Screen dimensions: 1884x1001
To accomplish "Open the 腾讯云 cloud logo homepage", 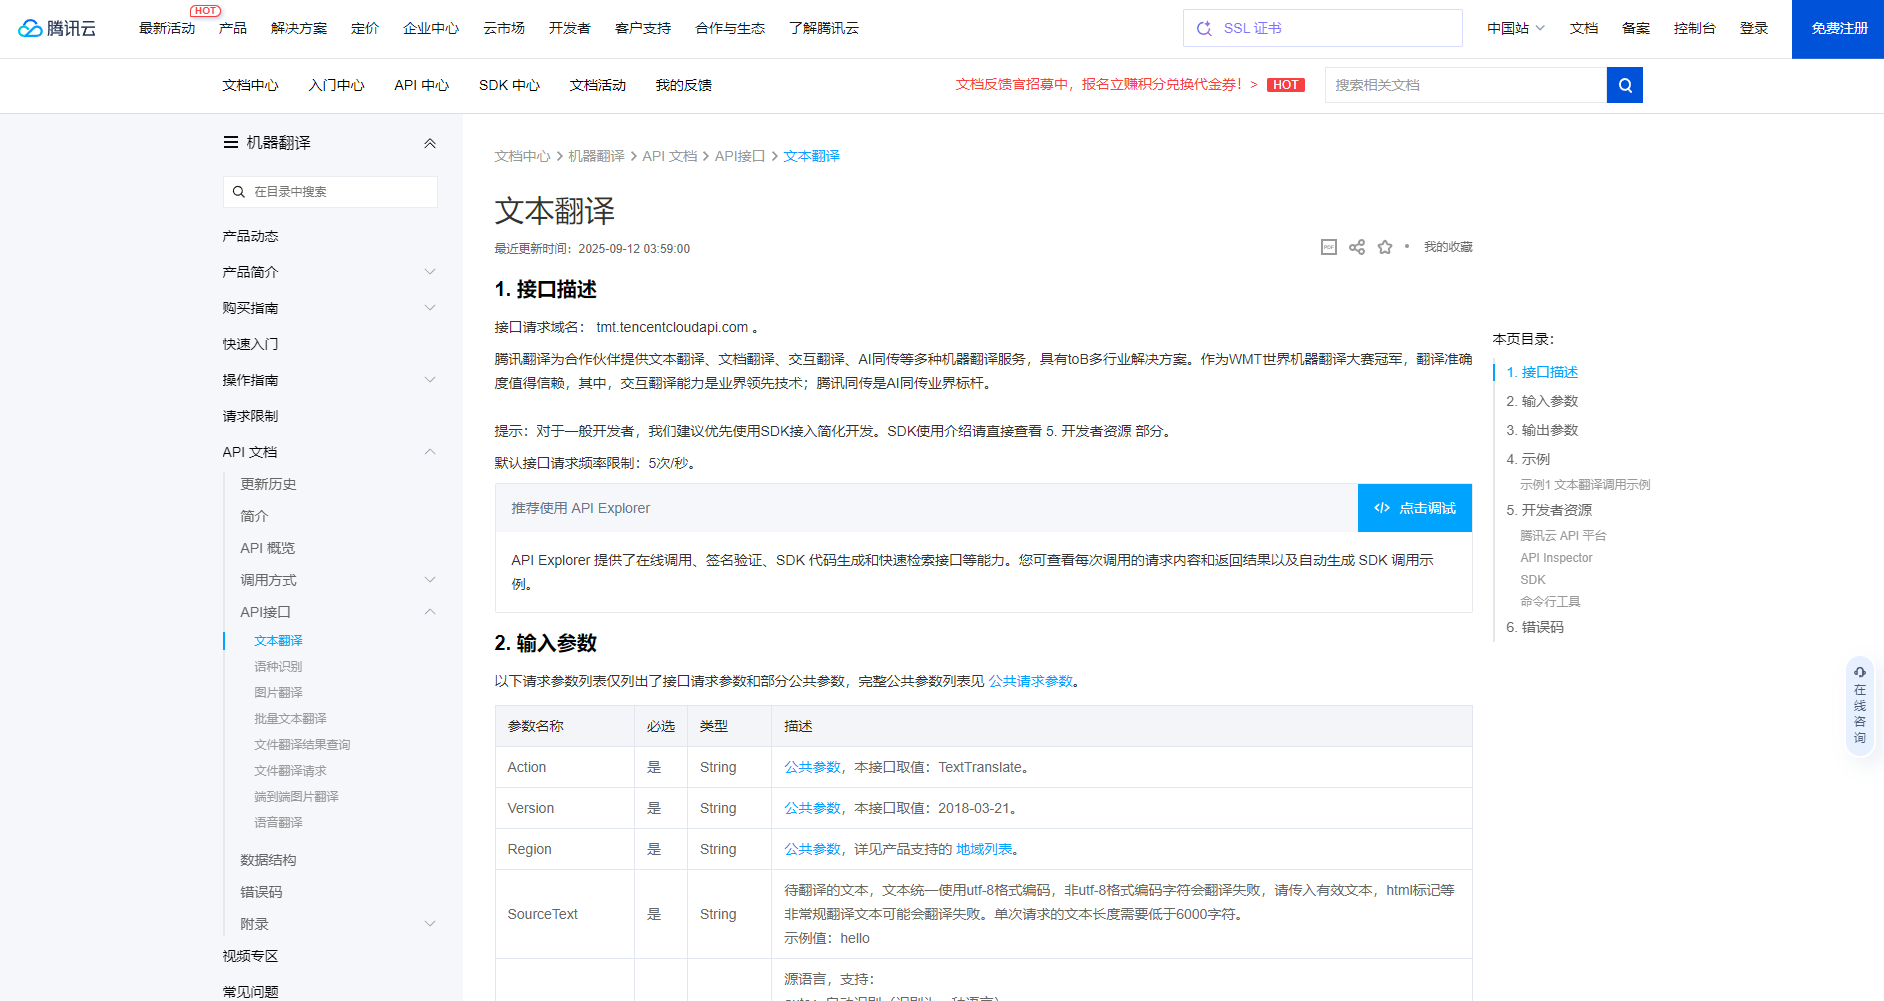I will point(57,28).
